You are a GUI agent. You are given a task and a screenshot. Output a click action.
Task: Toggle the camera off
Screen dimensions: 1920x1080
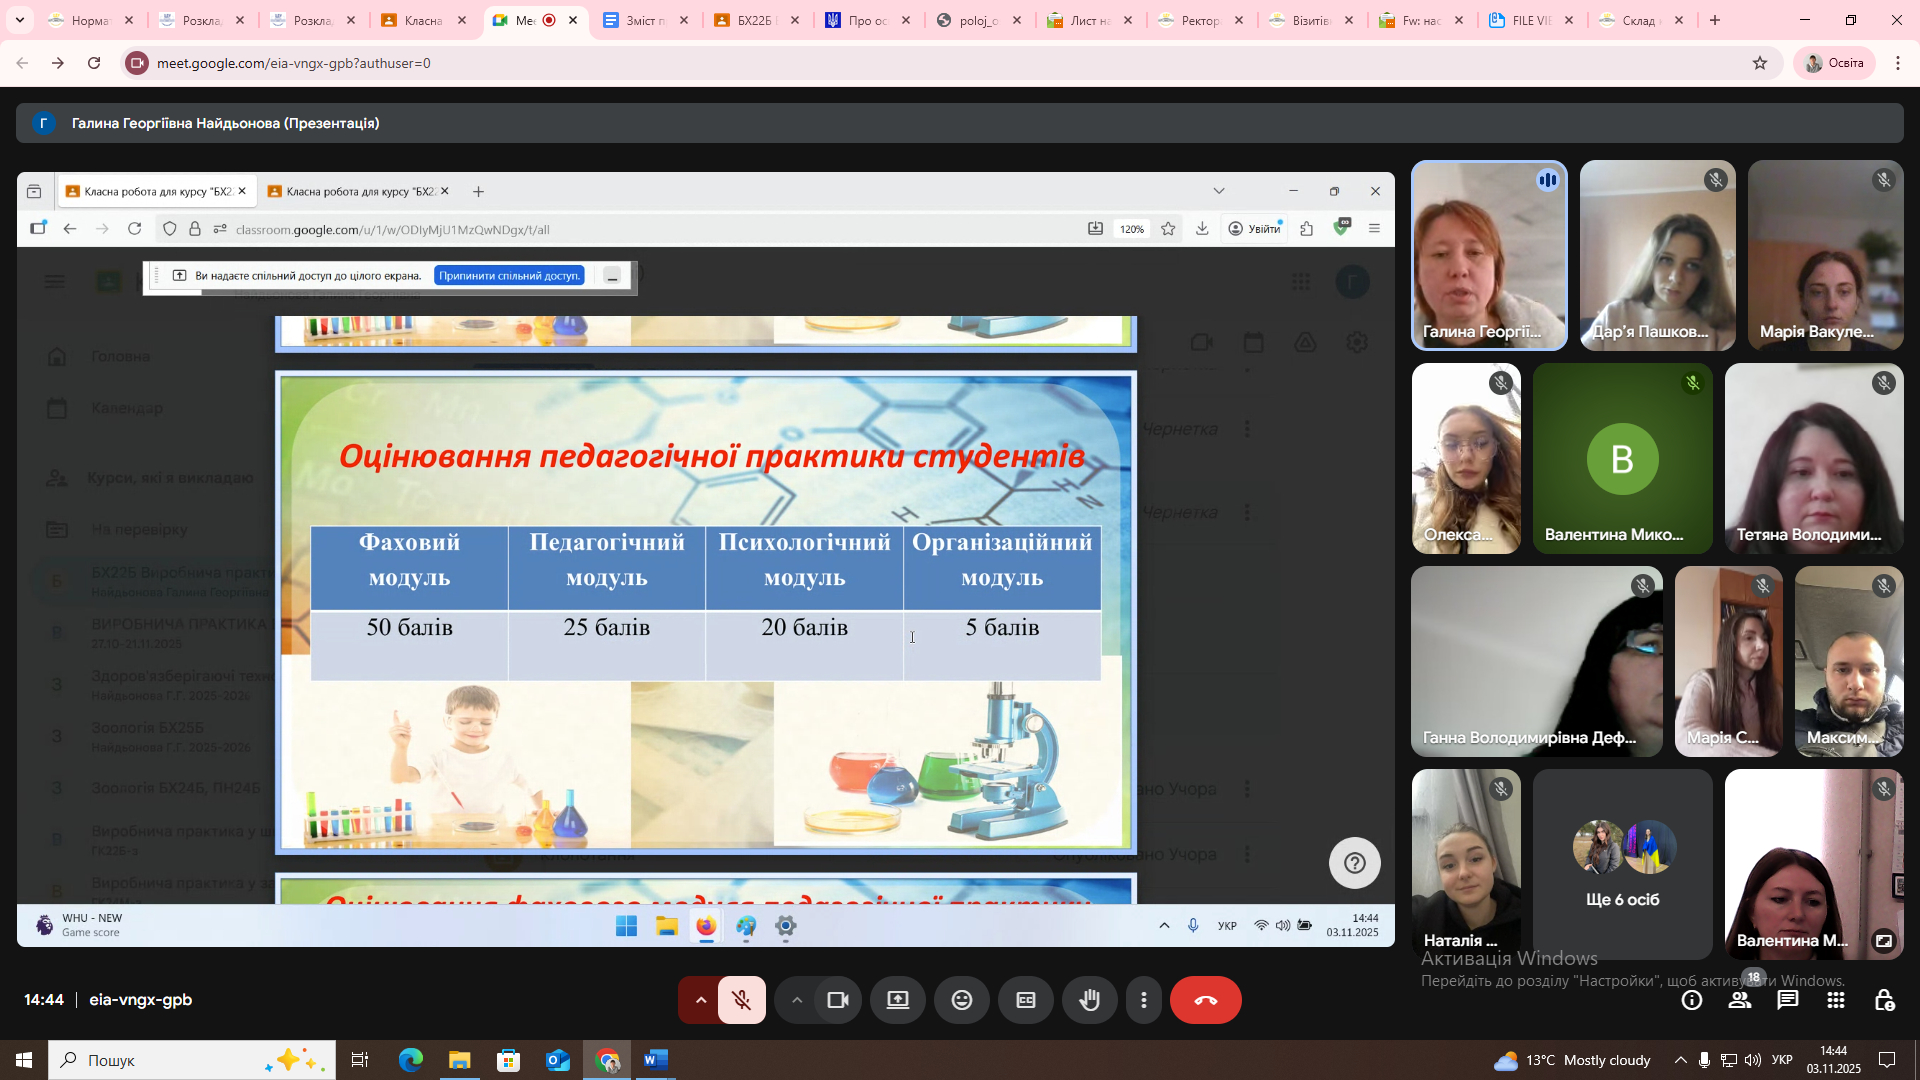pos(838,1000)
